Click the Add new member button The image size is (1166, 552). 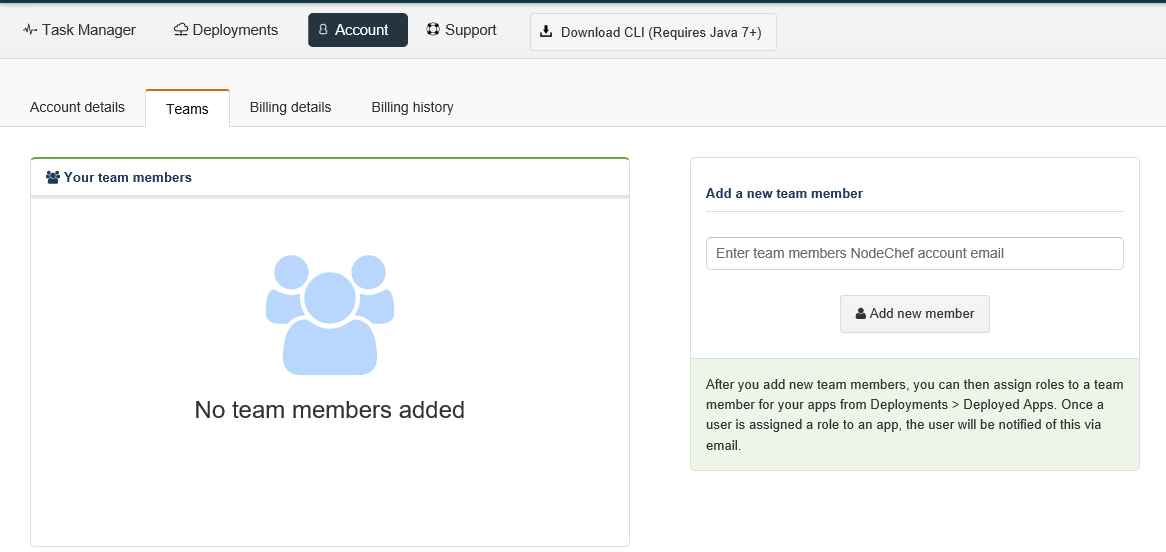click(x=915, y=314)
